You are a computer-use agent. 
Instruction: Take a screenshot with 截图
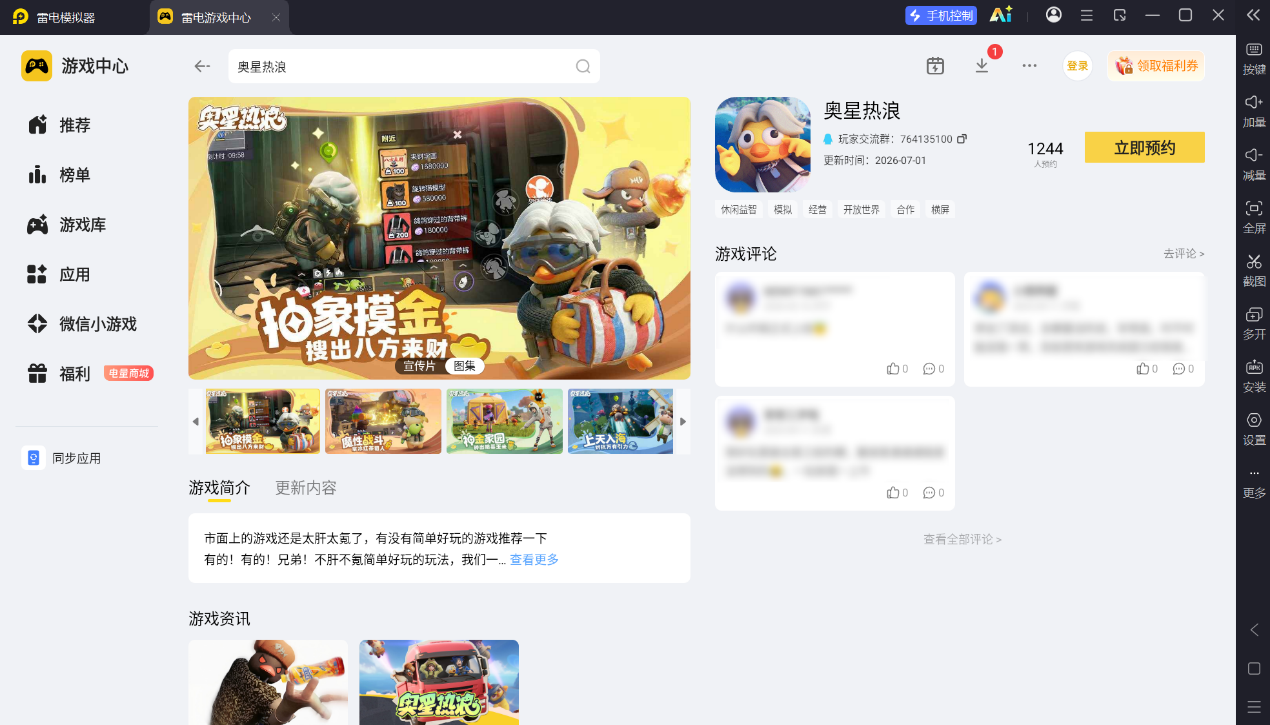tap(1254, 270)
